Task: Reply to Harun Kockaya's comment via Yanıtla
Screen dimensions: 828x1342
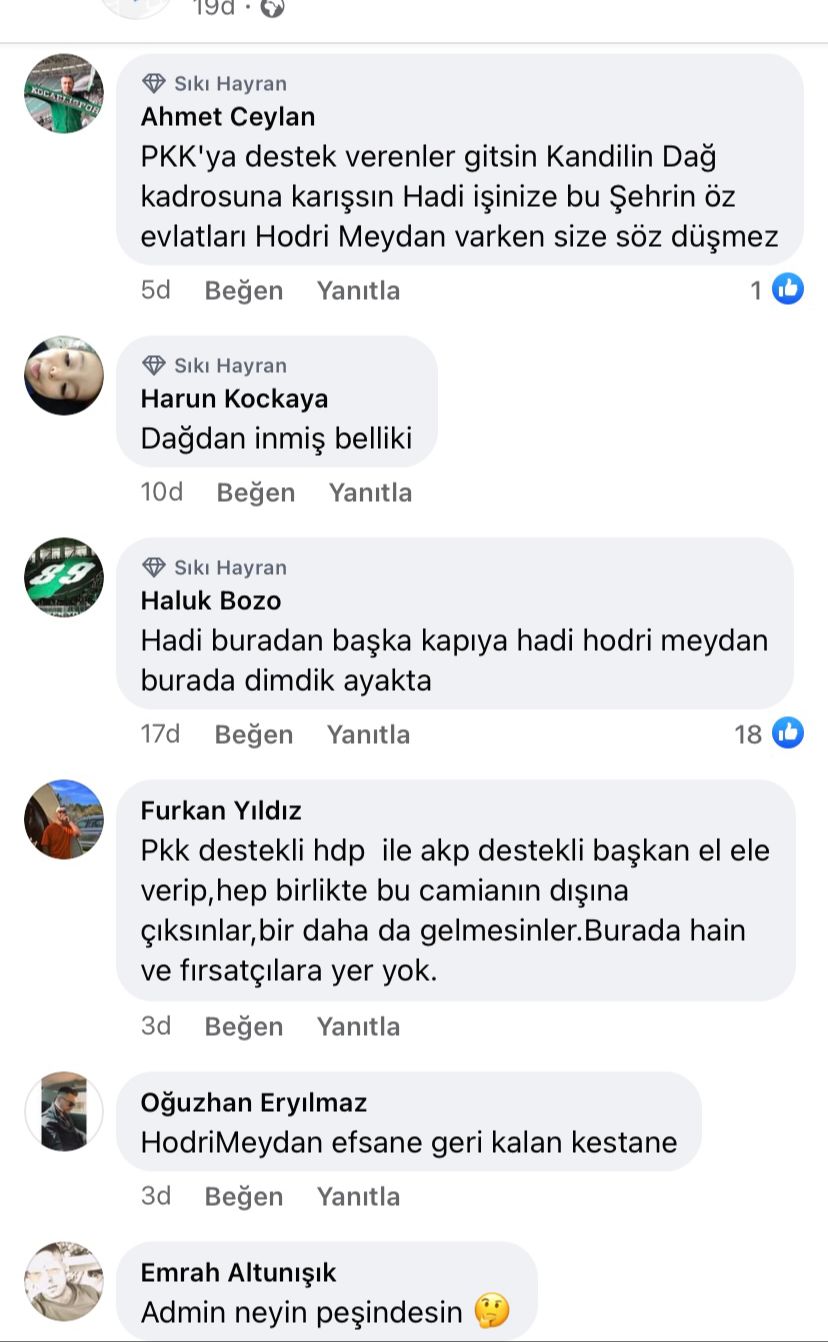Action: click(x=370, y=492)
